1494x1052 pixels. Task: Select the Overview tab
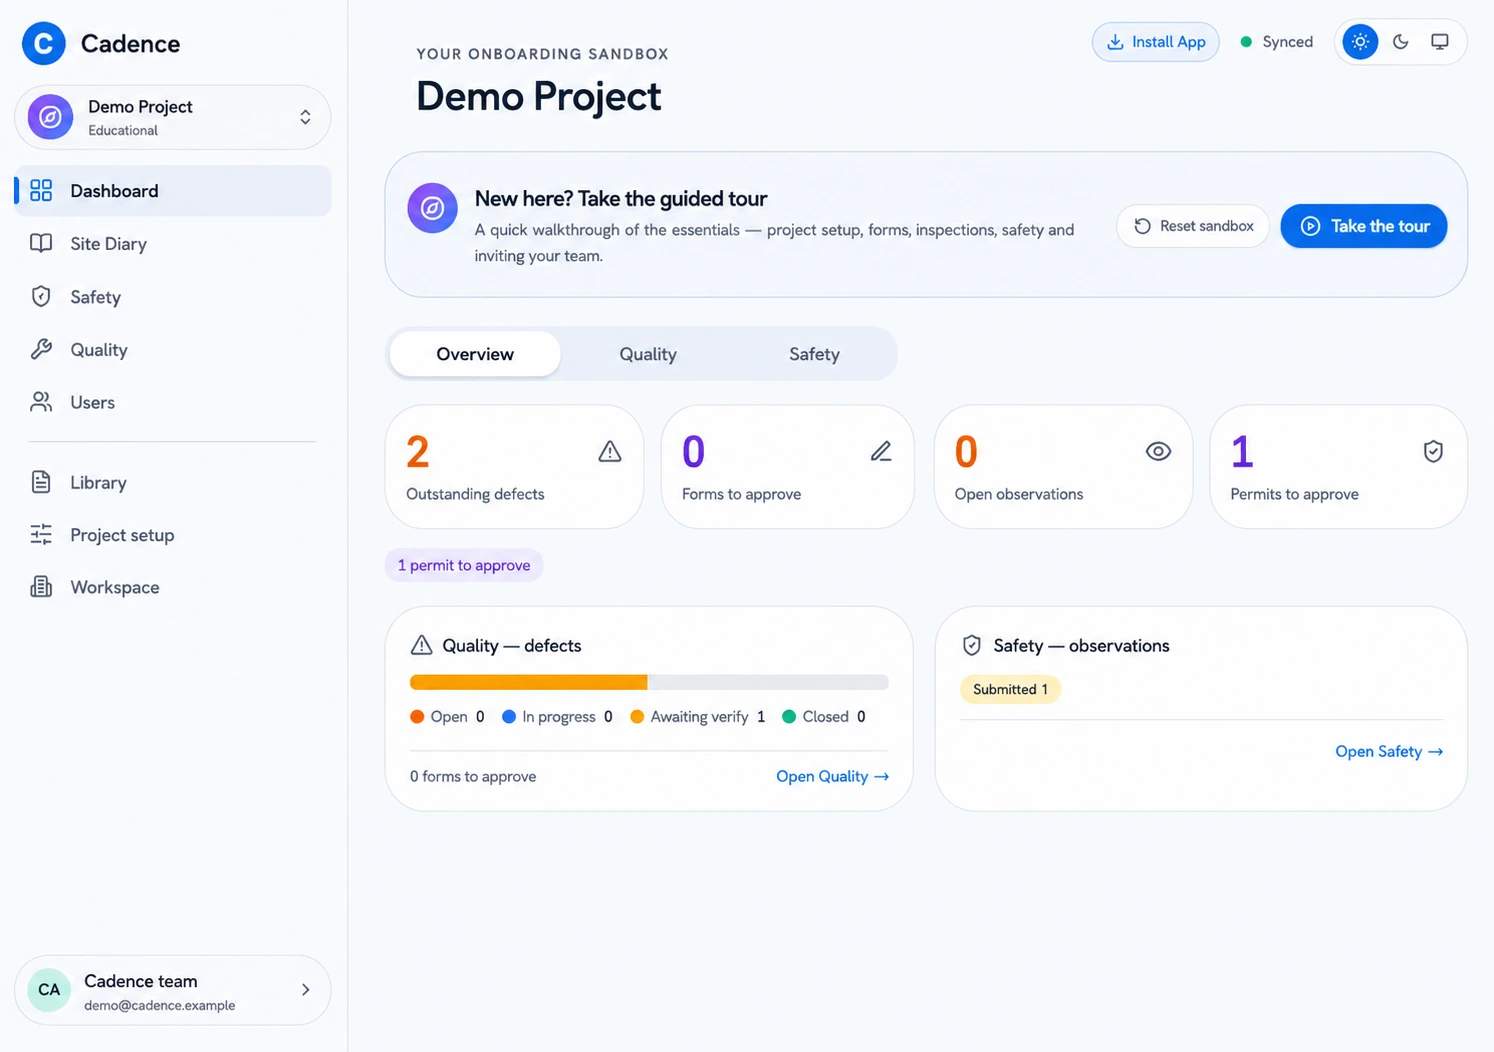pyautogui.click(x=475, y=354)
